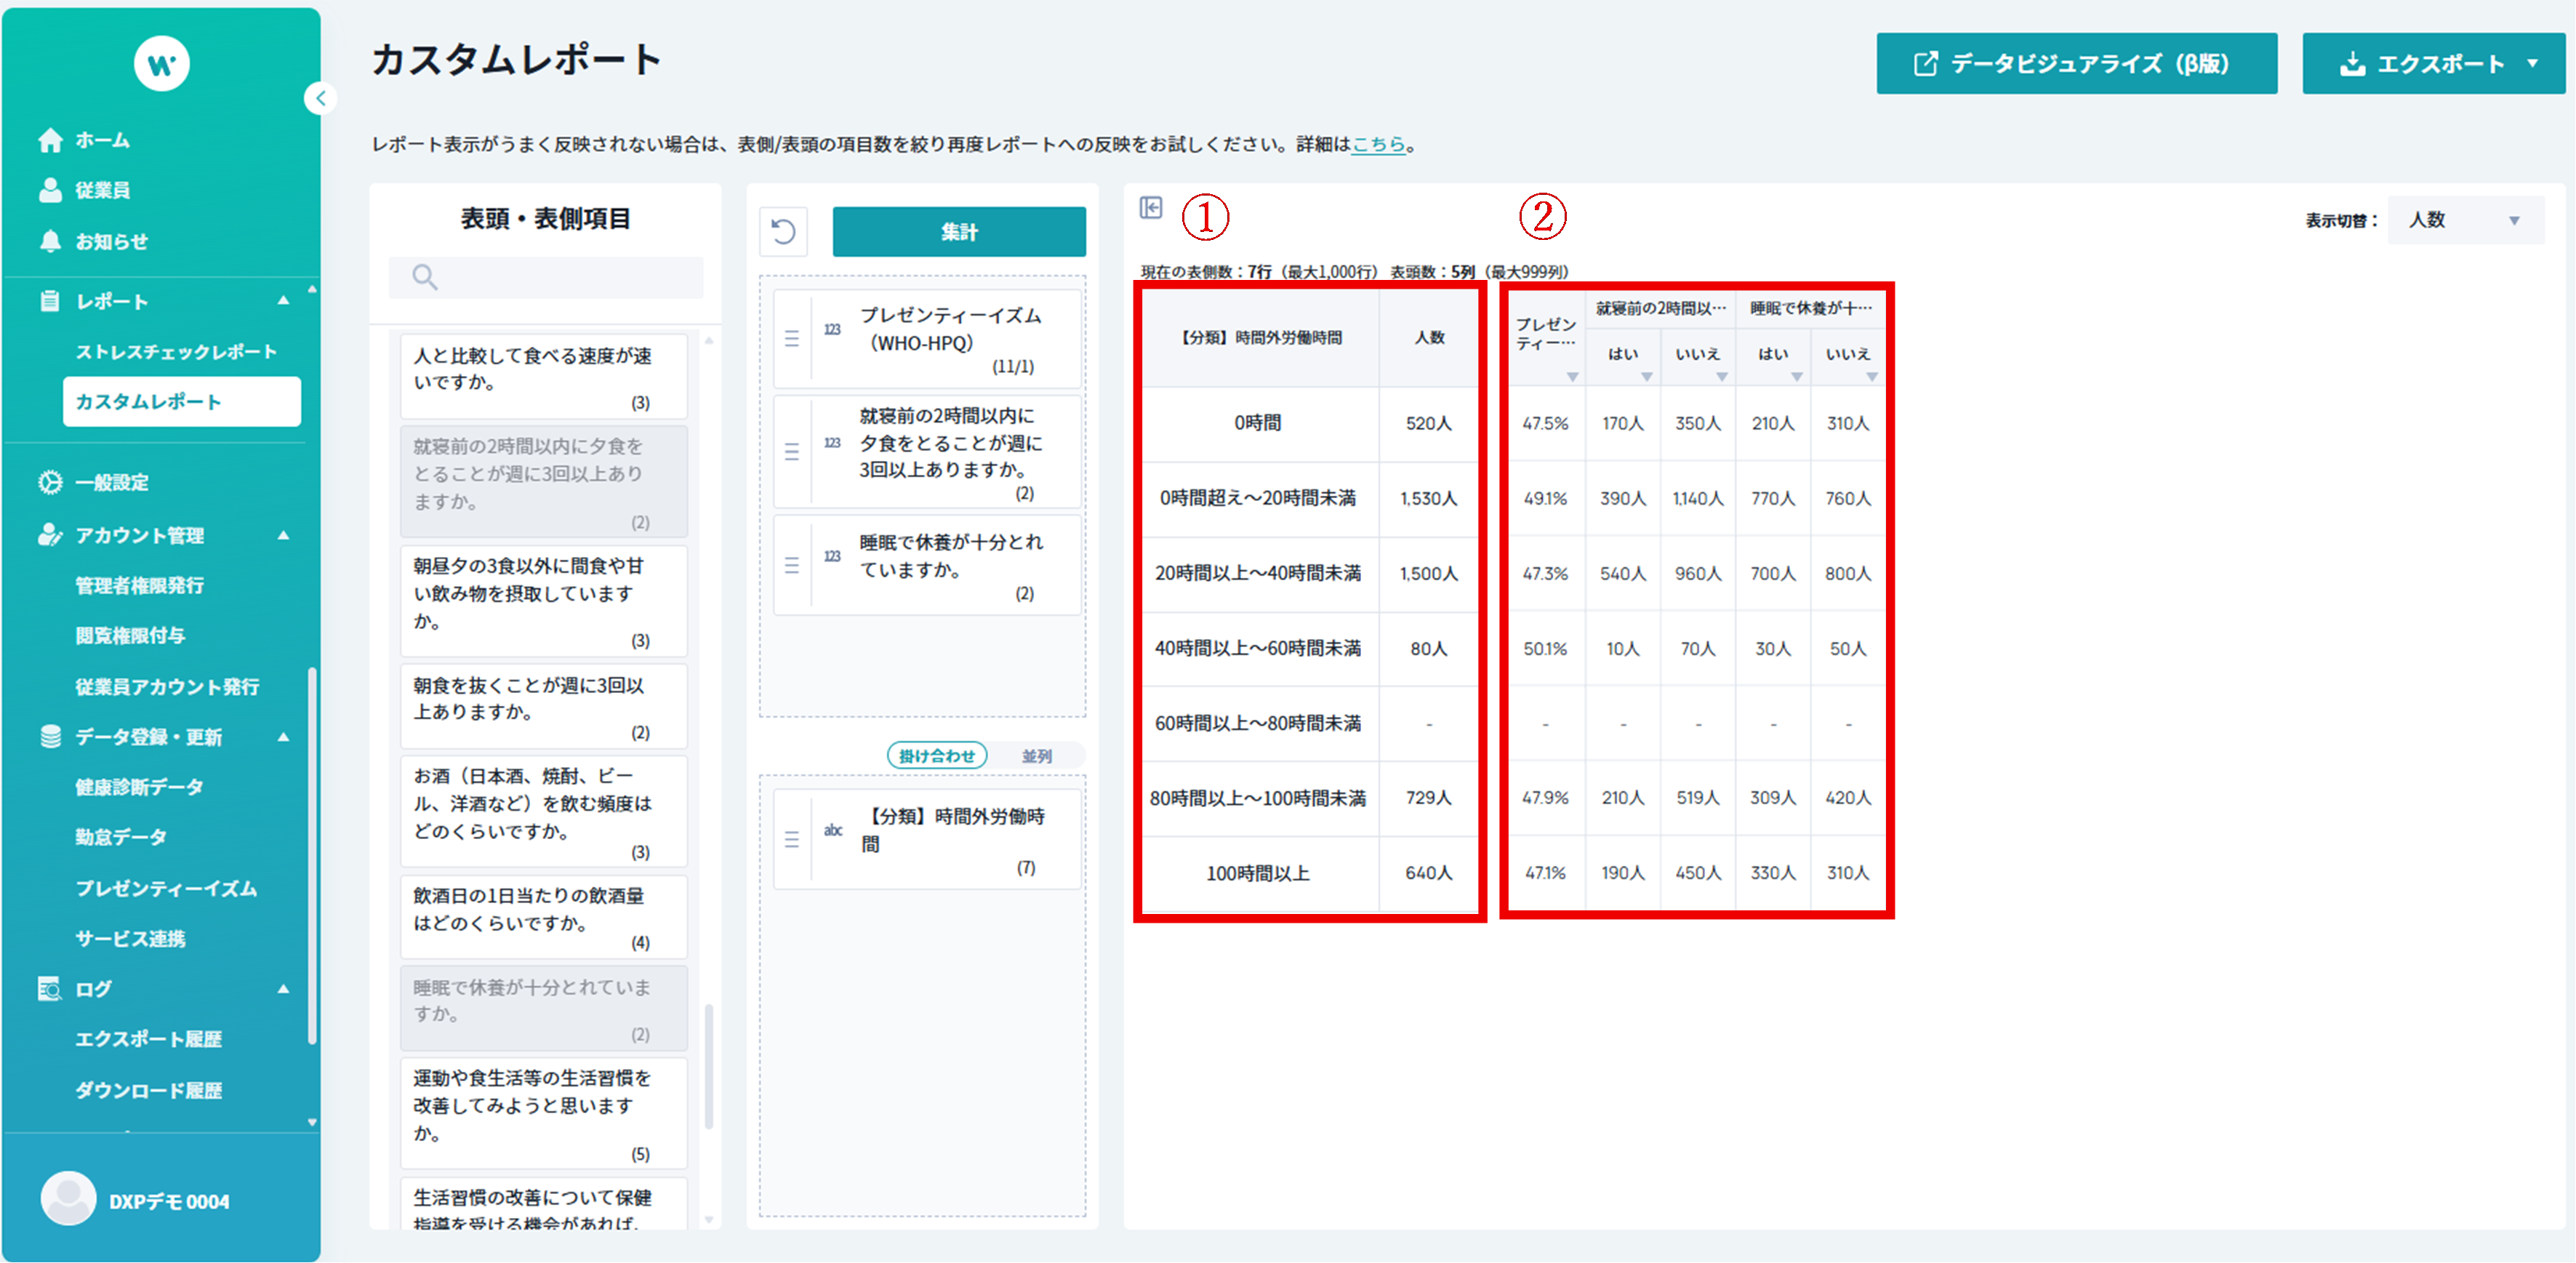The width and height of the screenshot is (2576, 1263).
Task: Open filter arrow on 就寝前 いいえ column
Action: (x=1721, y=377)
